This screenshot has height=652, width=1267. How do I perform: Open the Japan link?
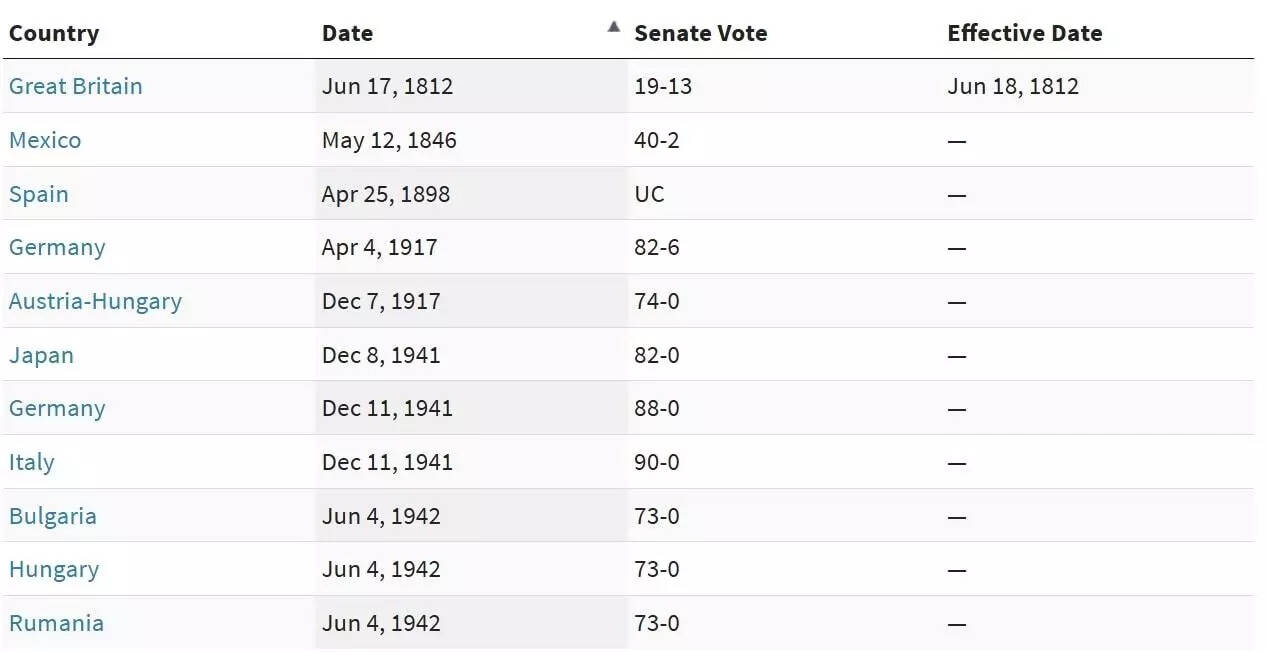[x=40, y=355]
